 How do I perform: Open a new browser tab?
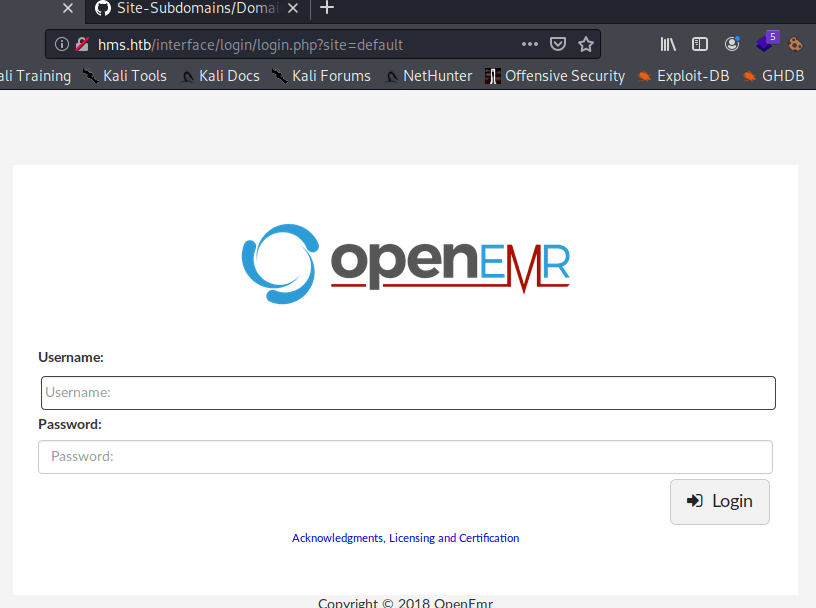click(327, 8)
